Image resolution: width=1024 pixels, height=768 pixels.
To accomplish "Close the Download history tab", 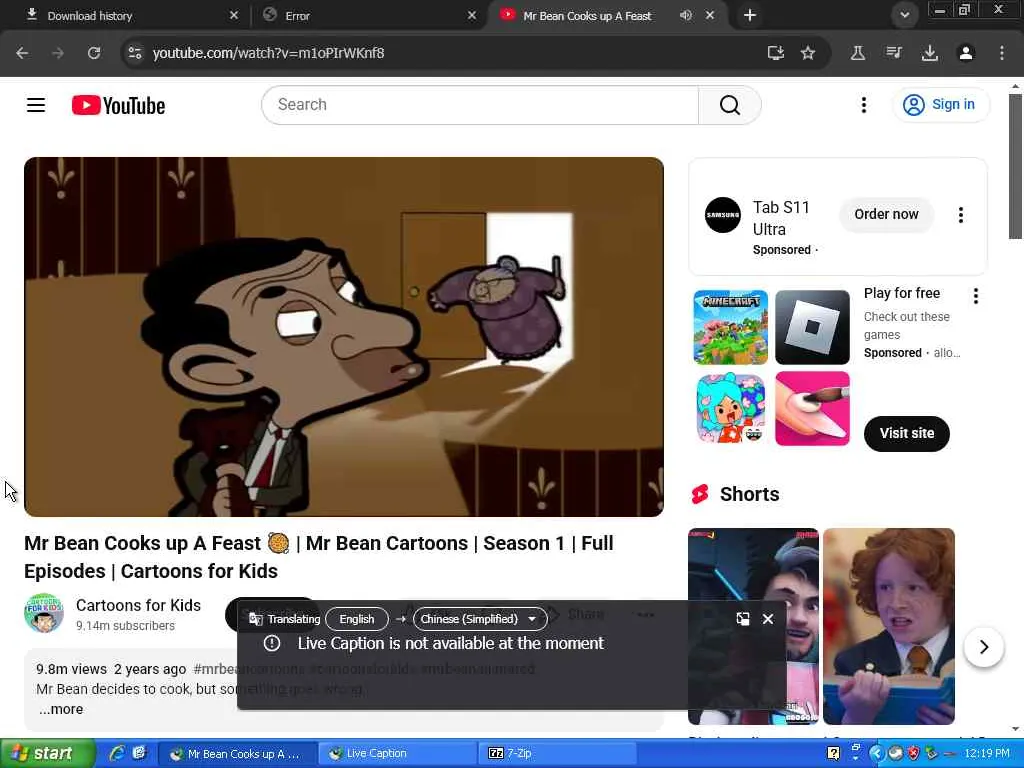I will [x=234, y=15].
